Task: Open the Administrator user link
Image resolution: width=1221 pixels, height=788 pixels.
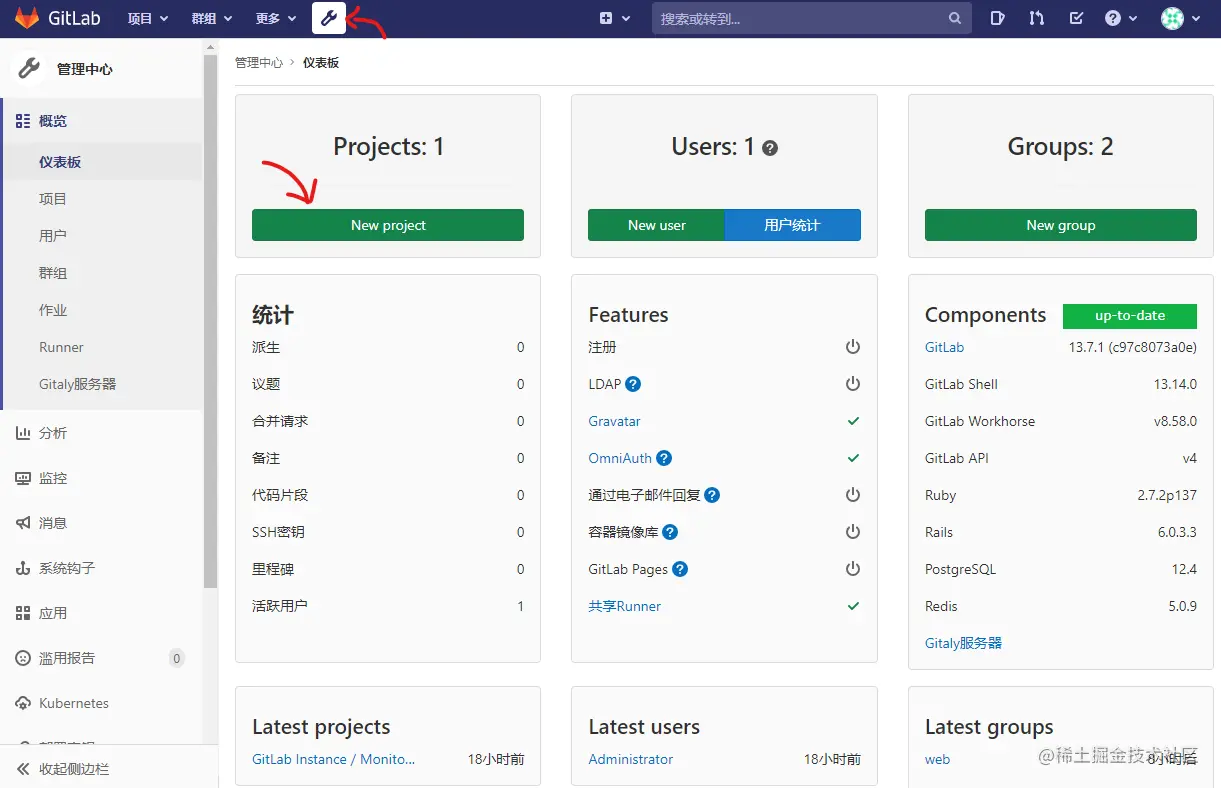Action: pos(631,759)
